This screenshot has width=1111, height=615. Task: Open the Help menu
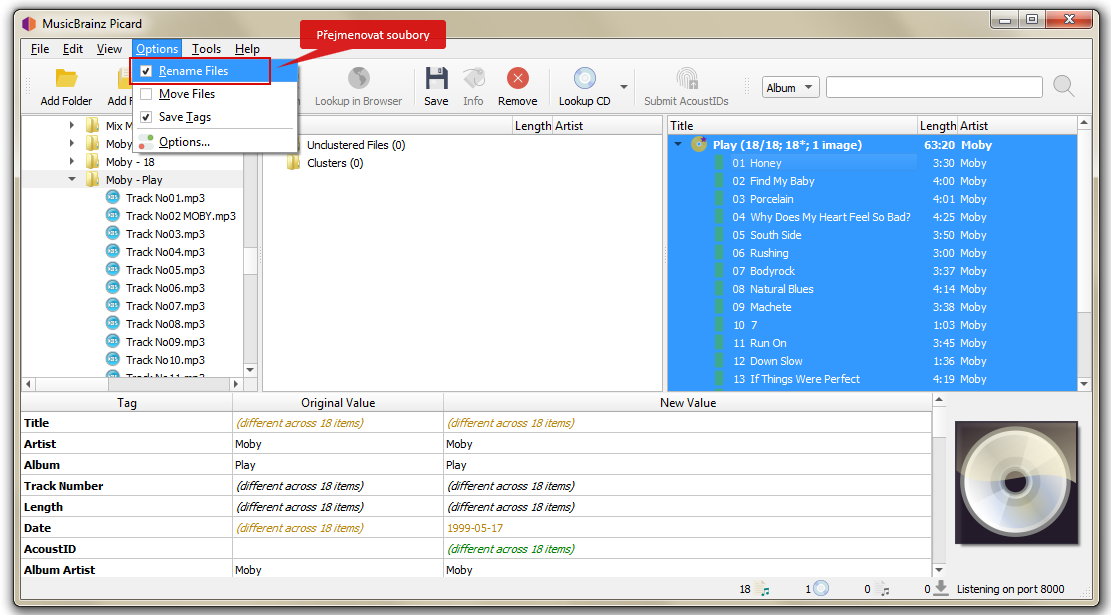pyautogui.click(x=247, y=49)
